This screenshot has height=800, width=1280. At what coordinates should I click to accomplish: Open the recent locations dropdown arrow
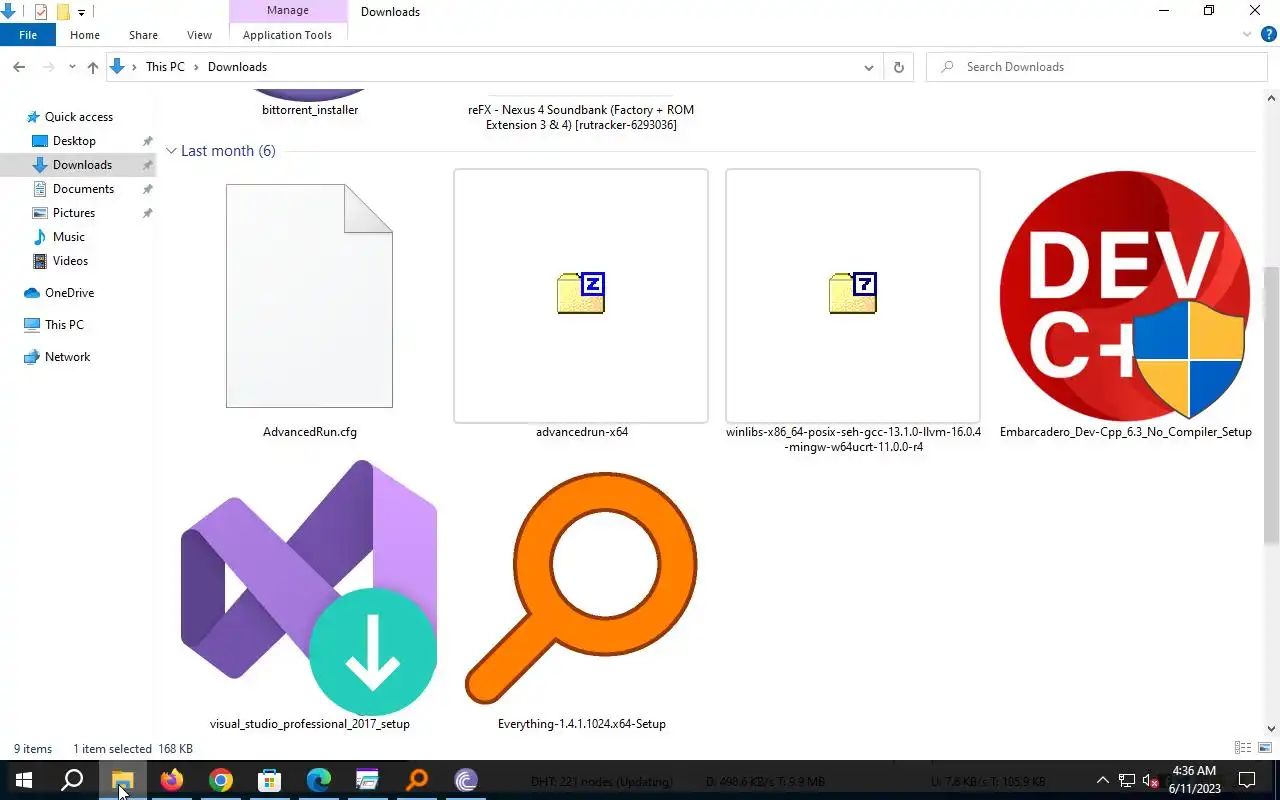(72, 67)
